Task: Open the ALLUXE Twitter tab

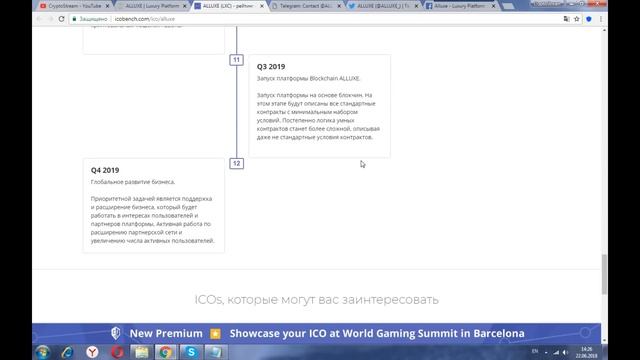Action: point(383,6)
